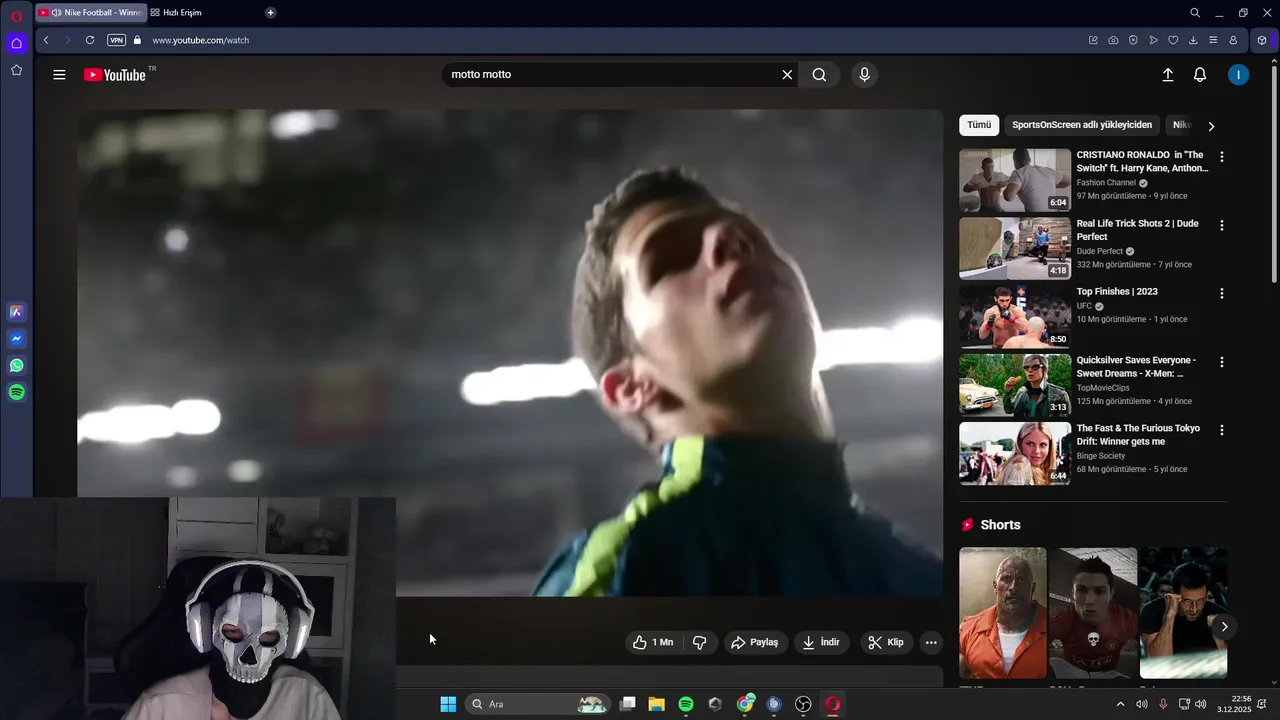Open Aria AI in Opera sidebar
This screenshot has width=1280, height=720.
click(x=16, y=312)
